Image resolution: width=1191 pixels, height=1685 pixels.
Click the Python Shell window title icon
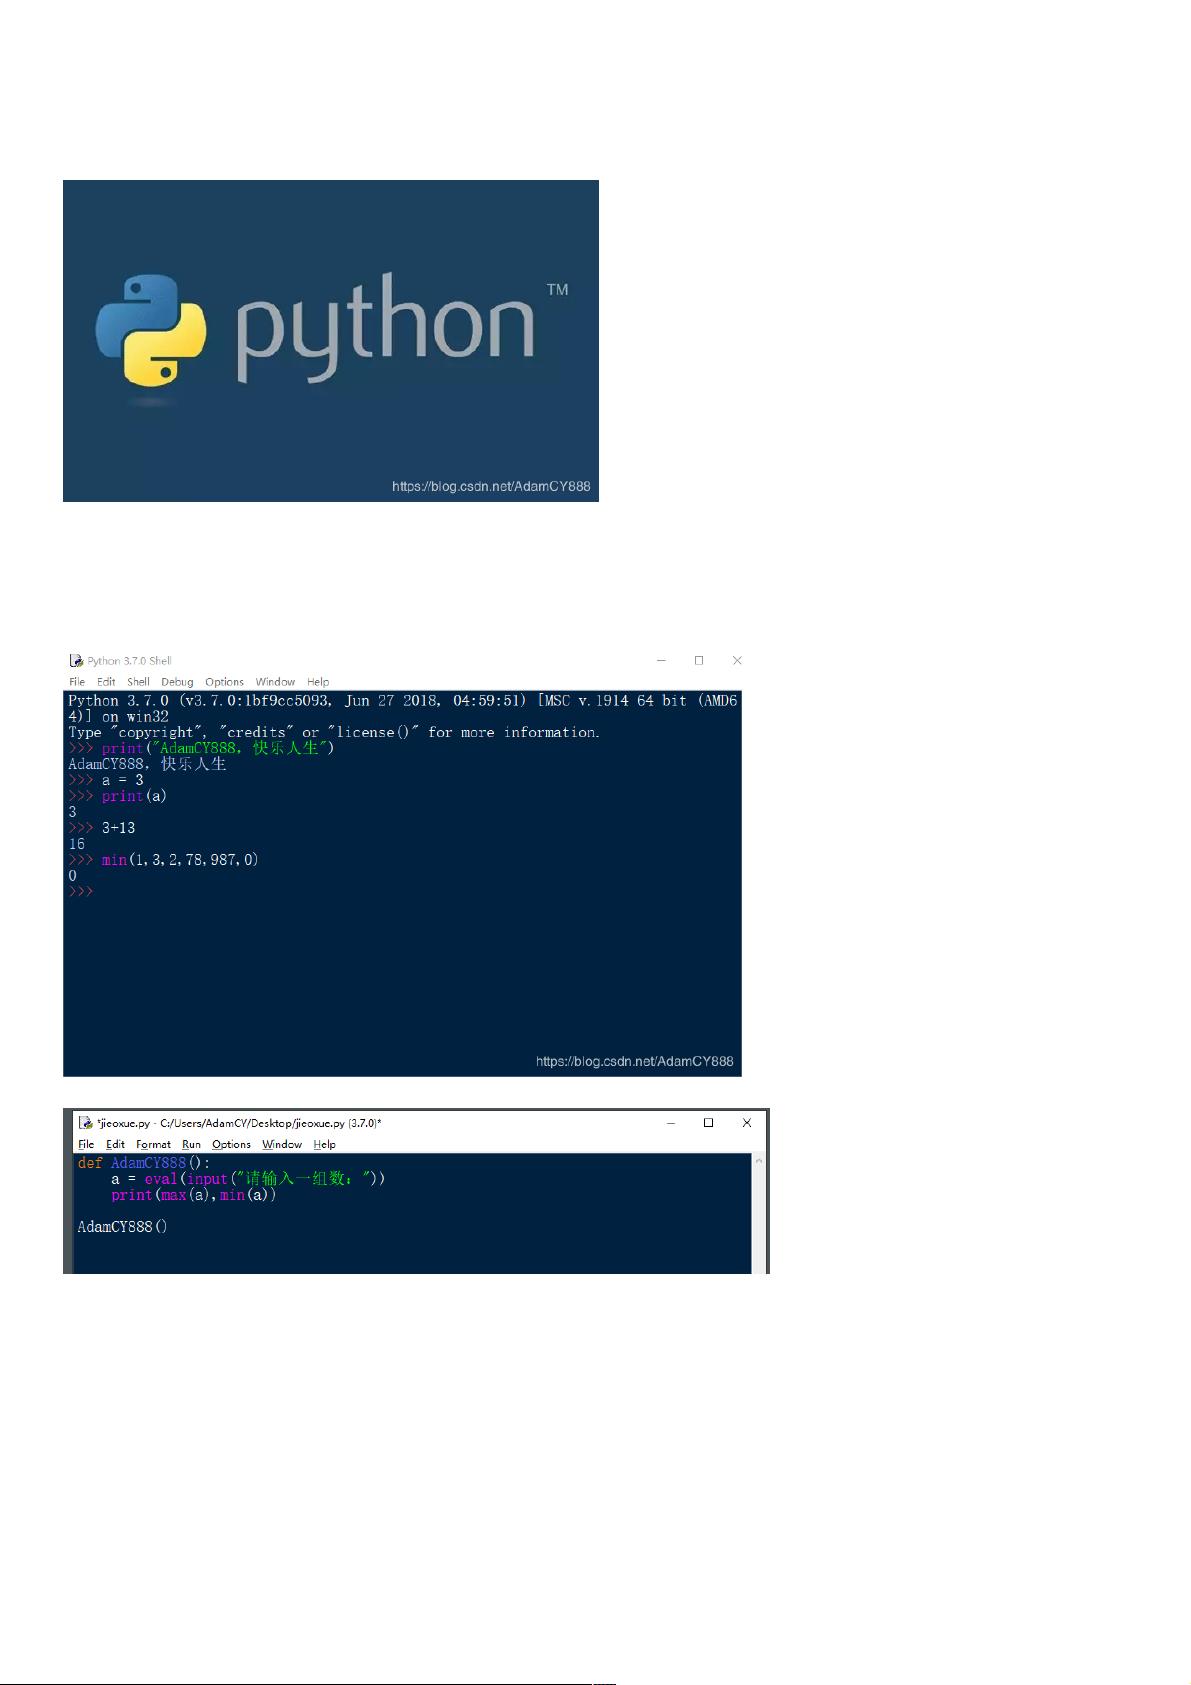[x=76, y=661]
